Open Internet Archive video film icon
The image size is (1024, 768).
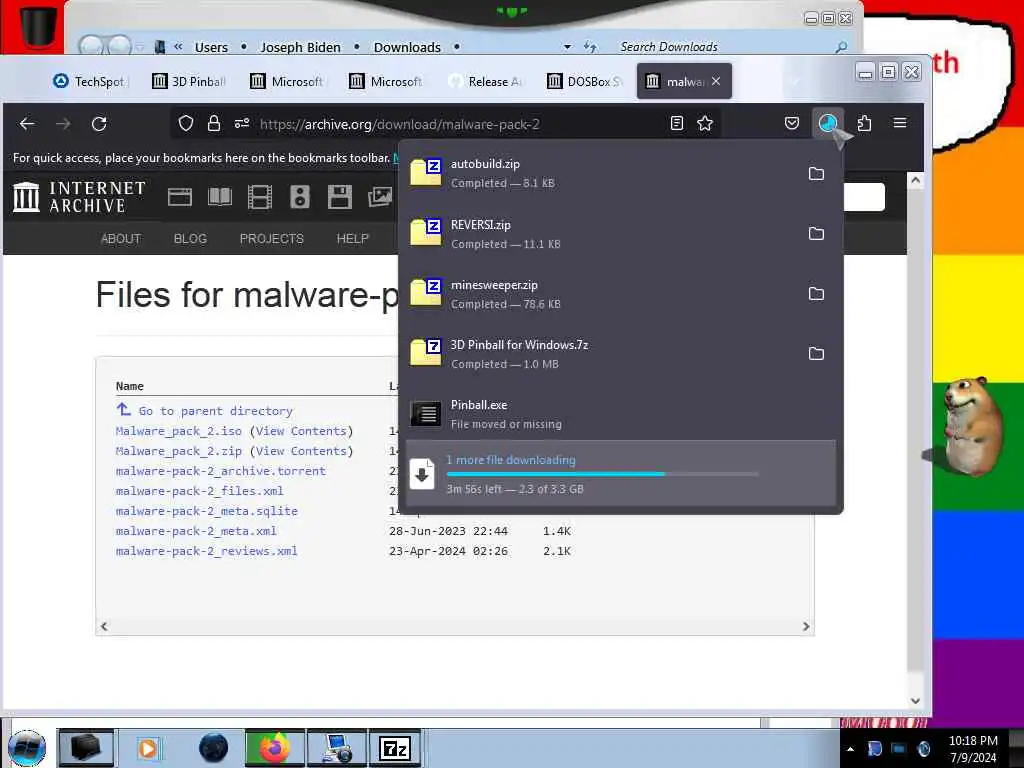tap(259, 197)
